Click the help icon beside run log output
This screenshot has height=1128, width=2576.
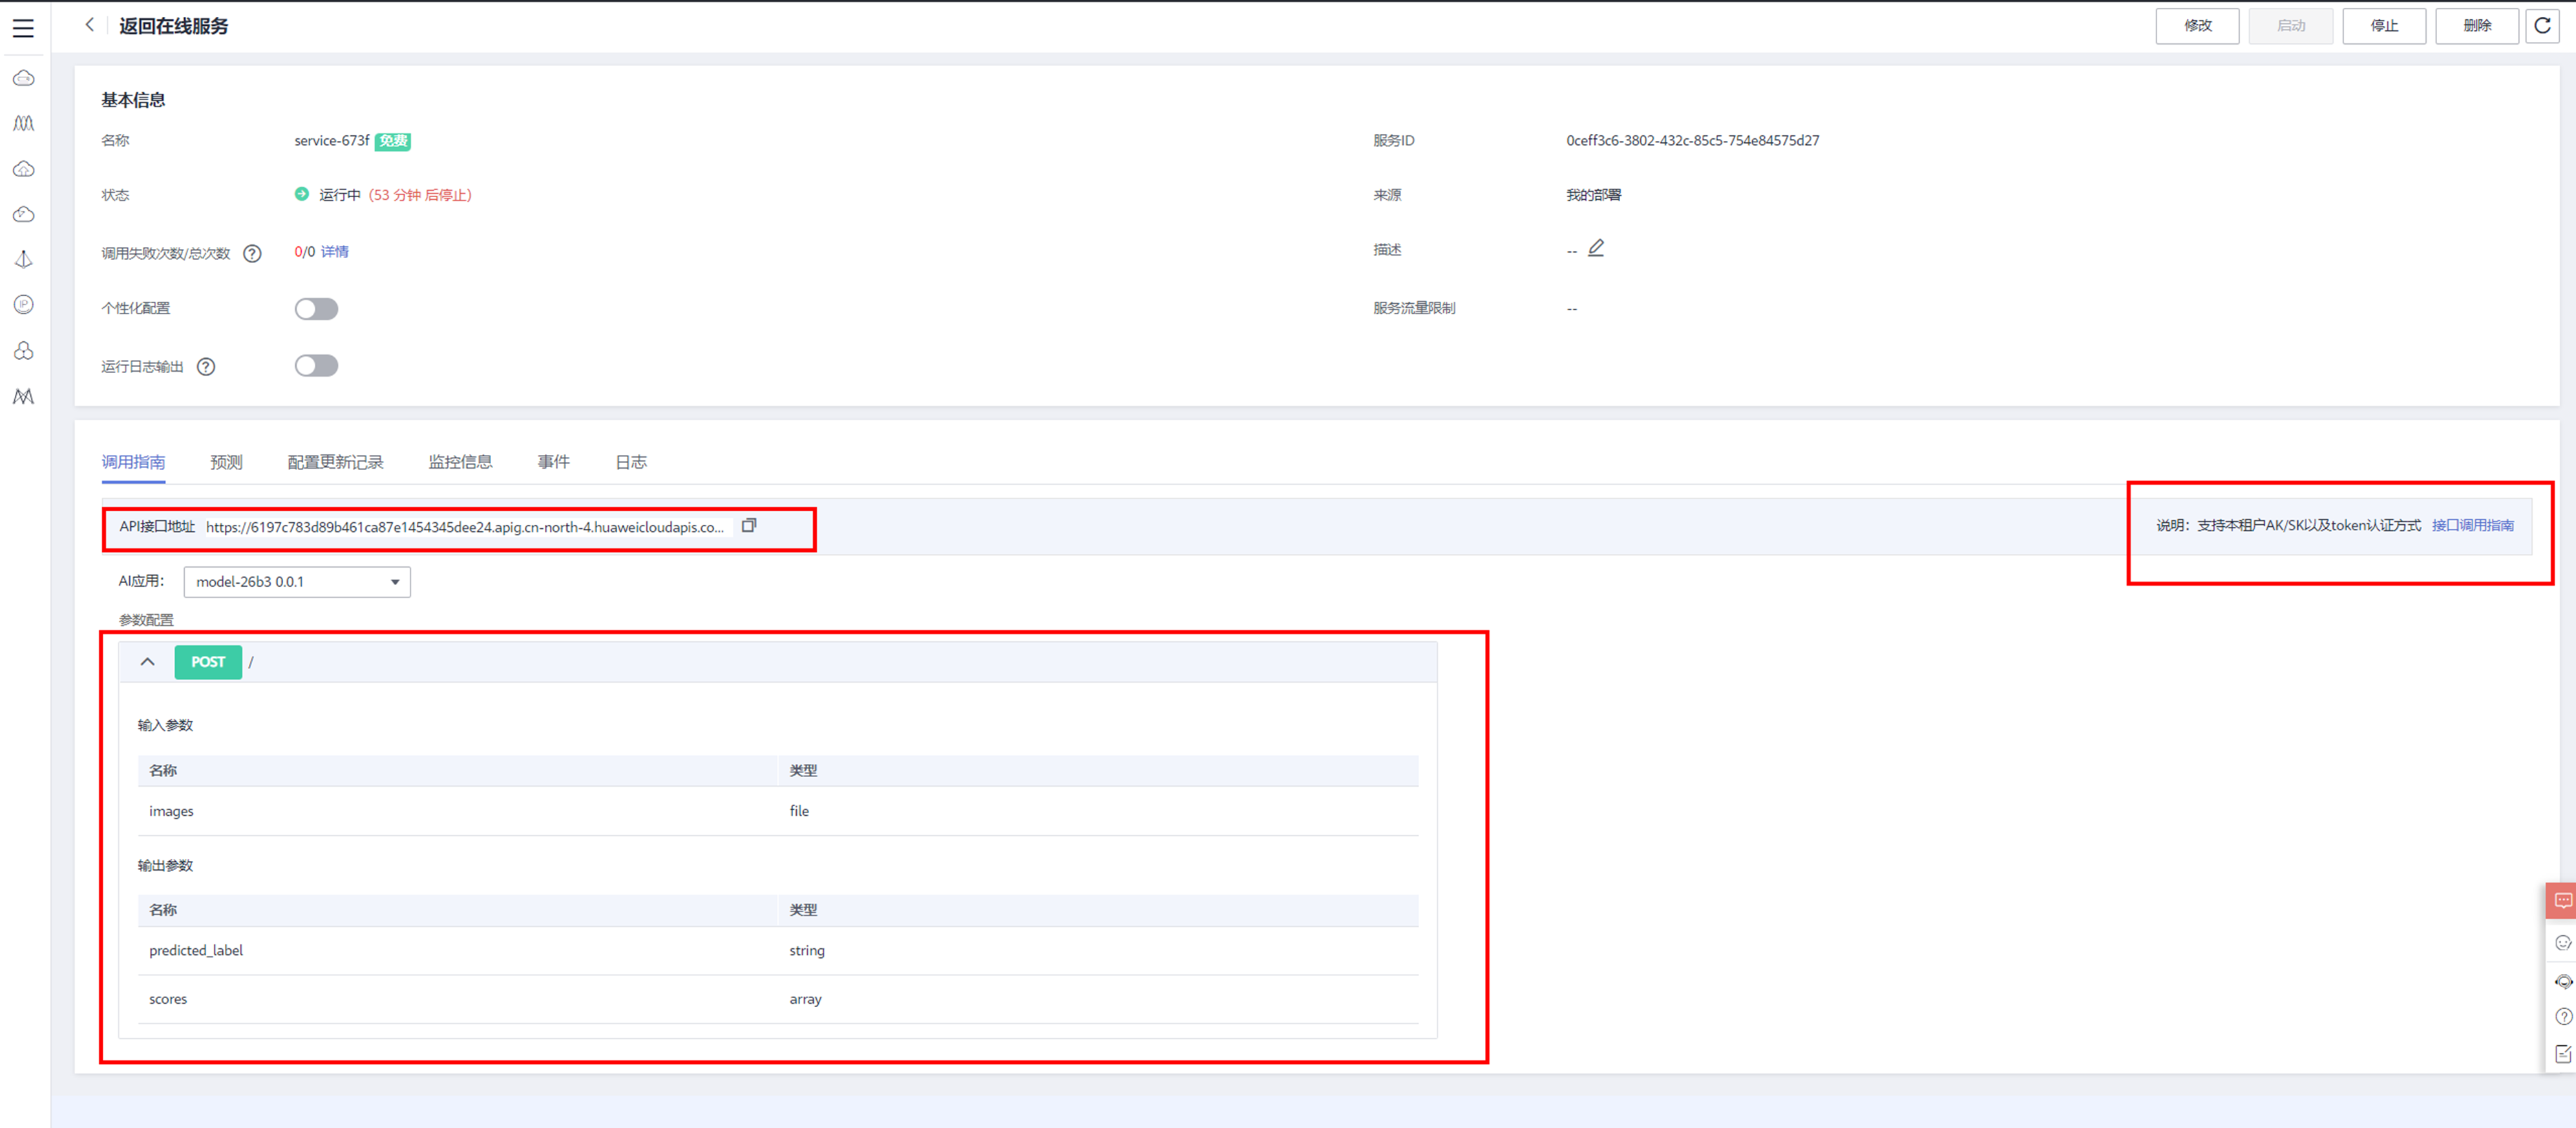pyautogui.click(x=206, y=366)
